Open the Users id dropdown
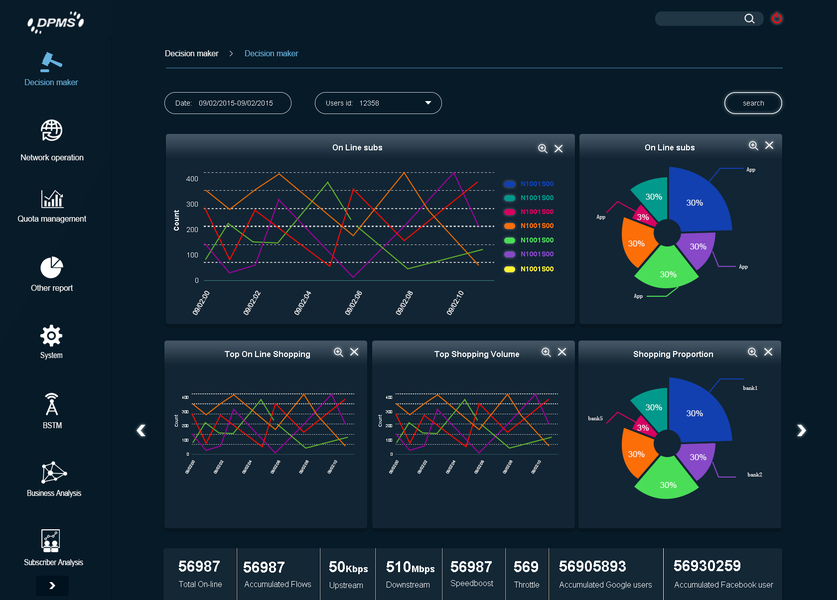 [378, 103]
